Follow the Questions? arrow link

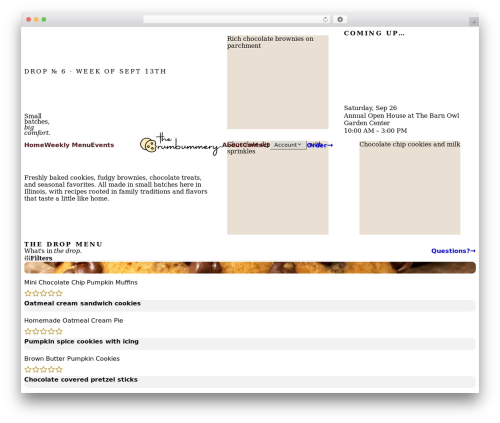click(453, 251)
